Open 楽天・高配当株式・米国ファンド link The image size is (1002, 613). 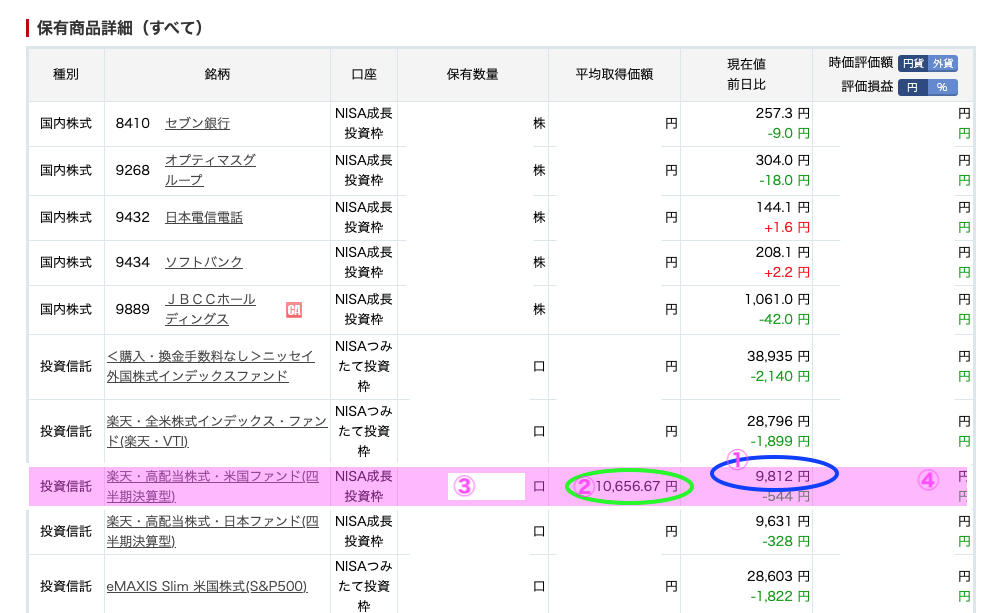pos(212,486)
